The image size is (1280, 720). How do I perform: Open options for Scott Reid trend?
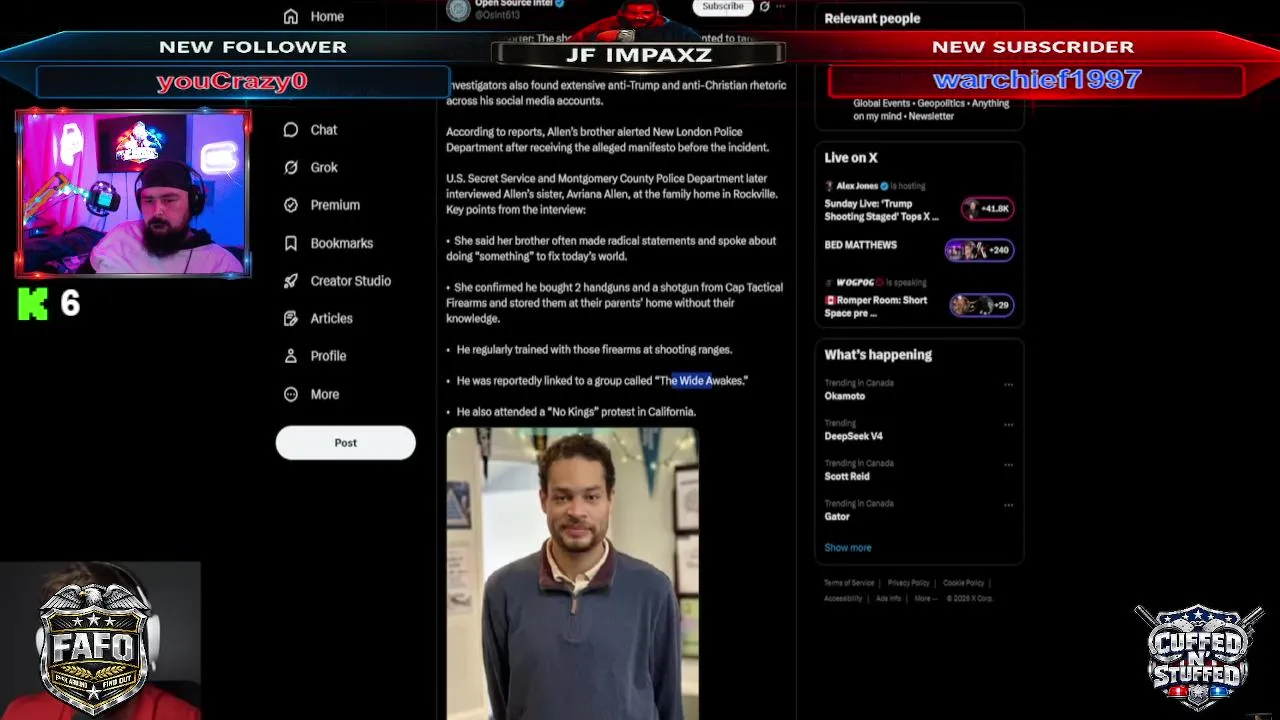click(x=1008, y=464)
